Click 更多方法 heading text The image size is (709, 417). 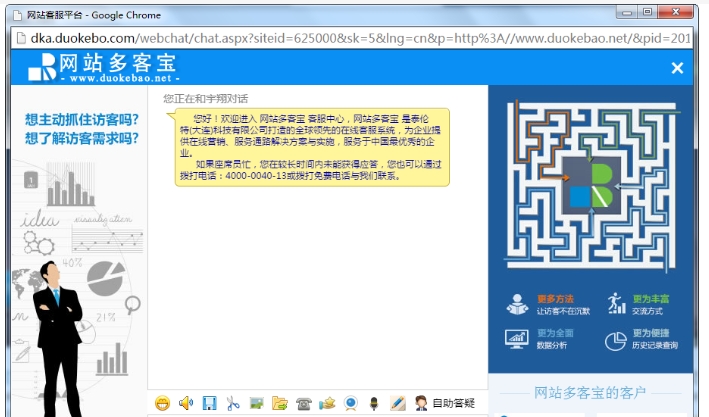tap(555, 299)
